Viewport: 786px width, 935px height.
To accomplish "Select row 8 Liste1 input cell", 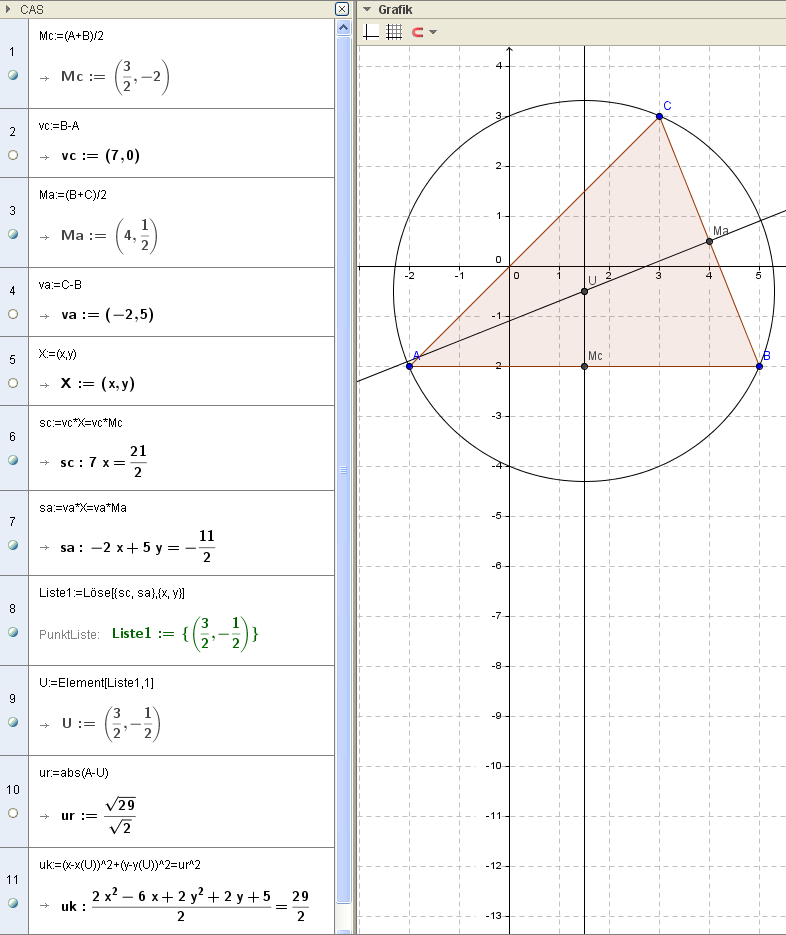I will 119,593.
